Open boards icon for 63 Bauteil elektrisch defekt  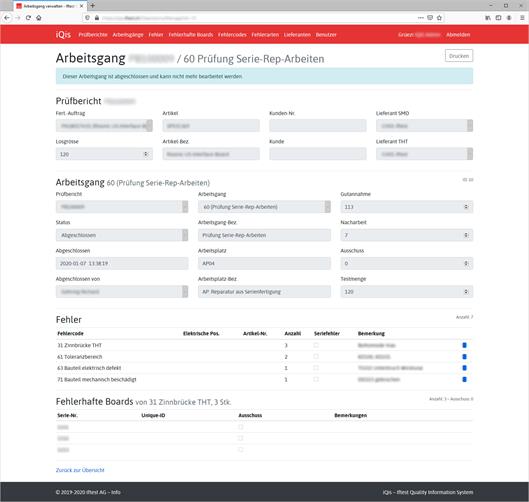coord(464,368)
